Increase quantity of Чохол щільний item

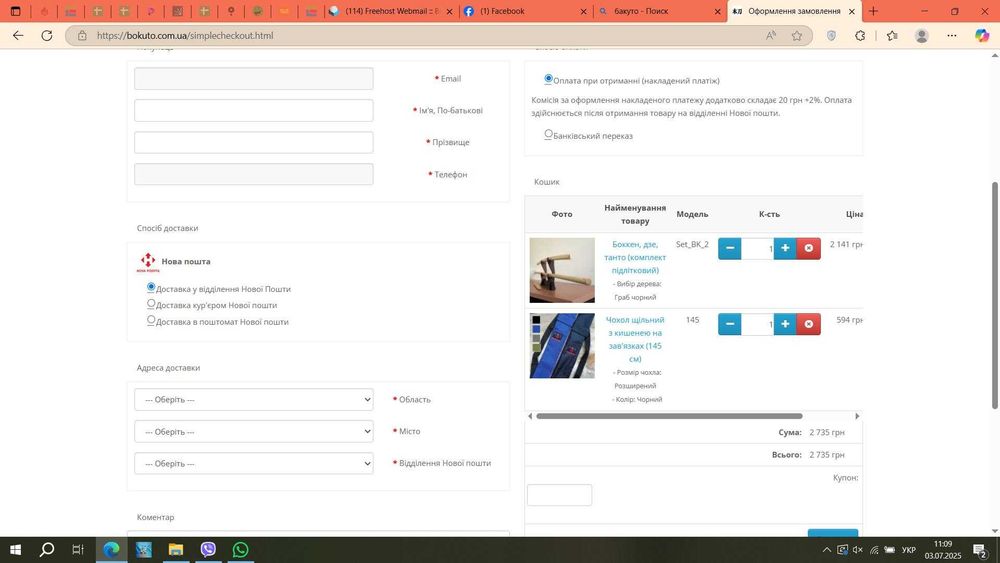pyautogui.click(x=785, y=324)
